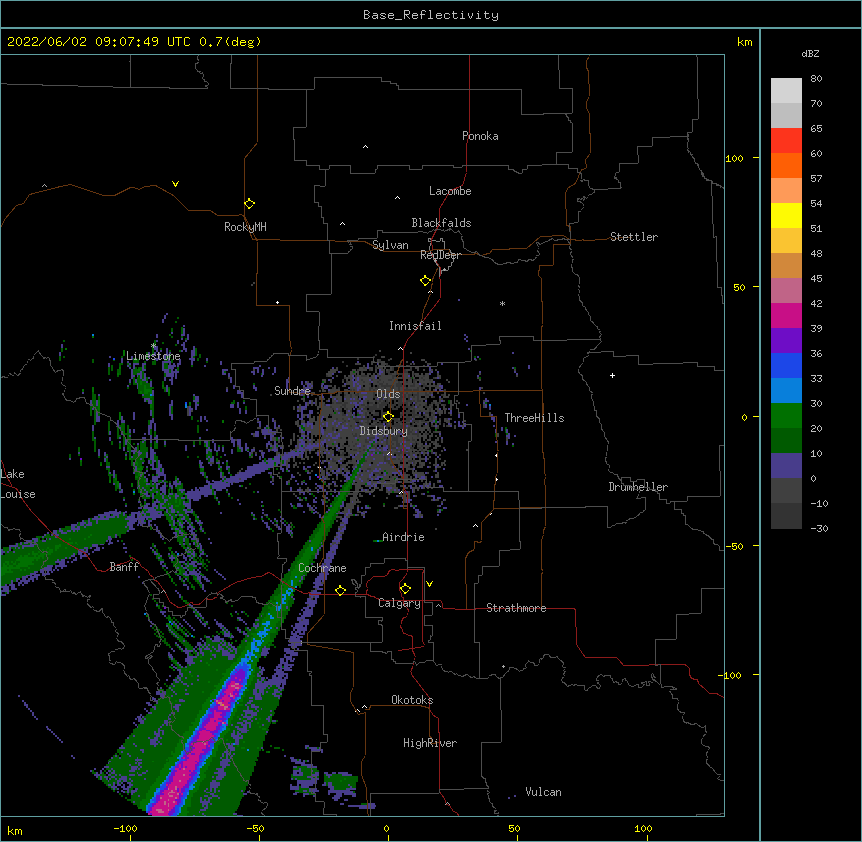Click the Innisfail city label
The image size is (862, 842).
(415, 326)
